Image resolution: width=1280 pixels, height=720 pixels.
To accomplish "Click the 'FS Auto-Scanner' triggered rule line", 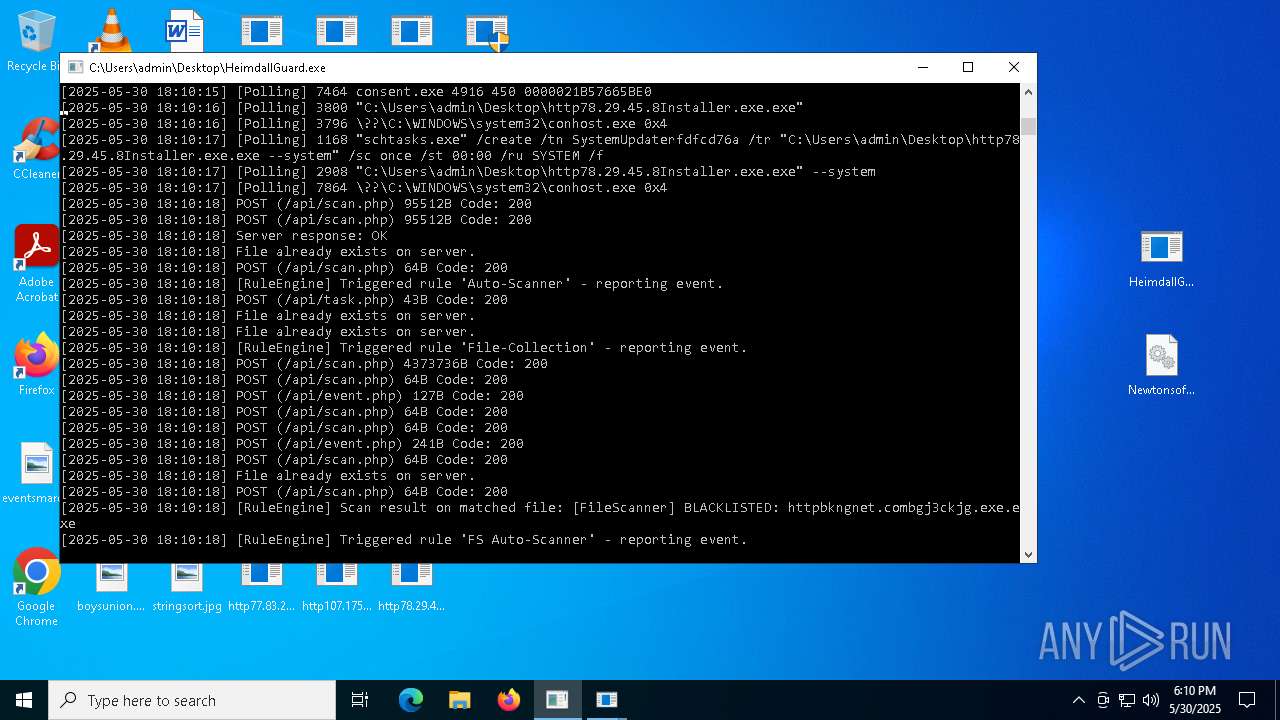I will coord(404,540).
